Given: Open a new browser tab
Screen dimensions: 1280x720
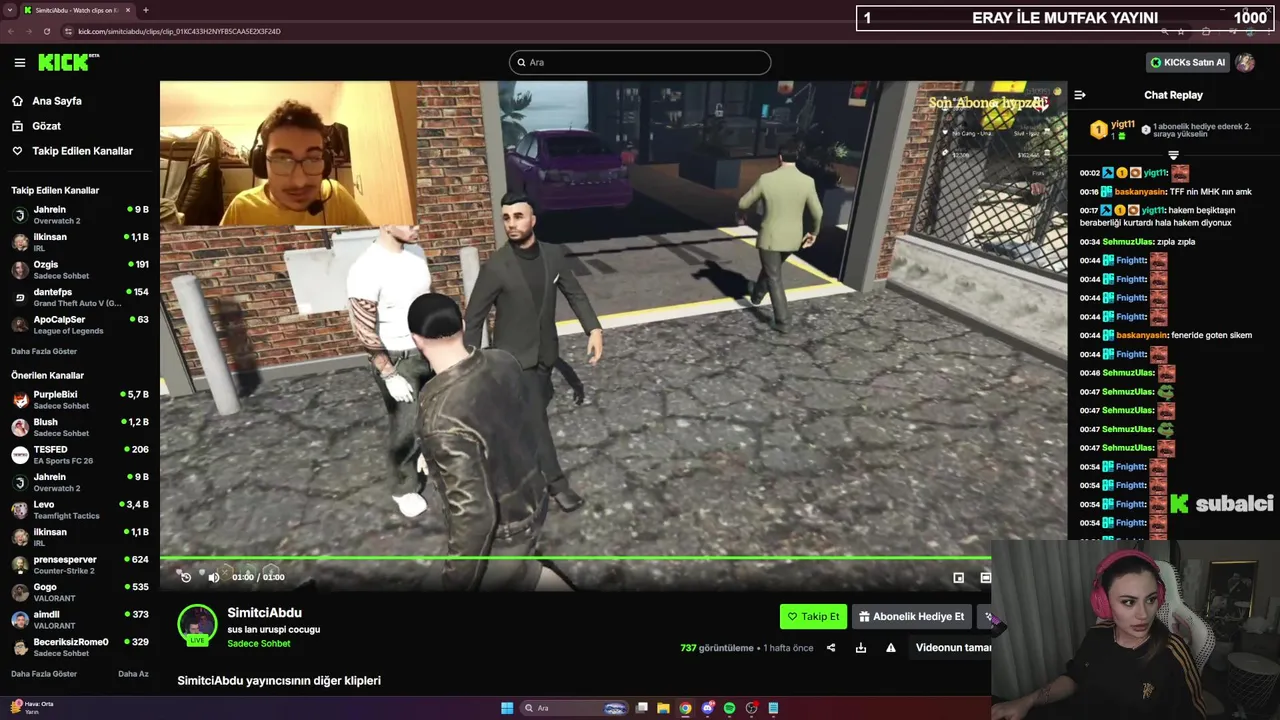Looking at the screenshot, I should pos(146,10).
